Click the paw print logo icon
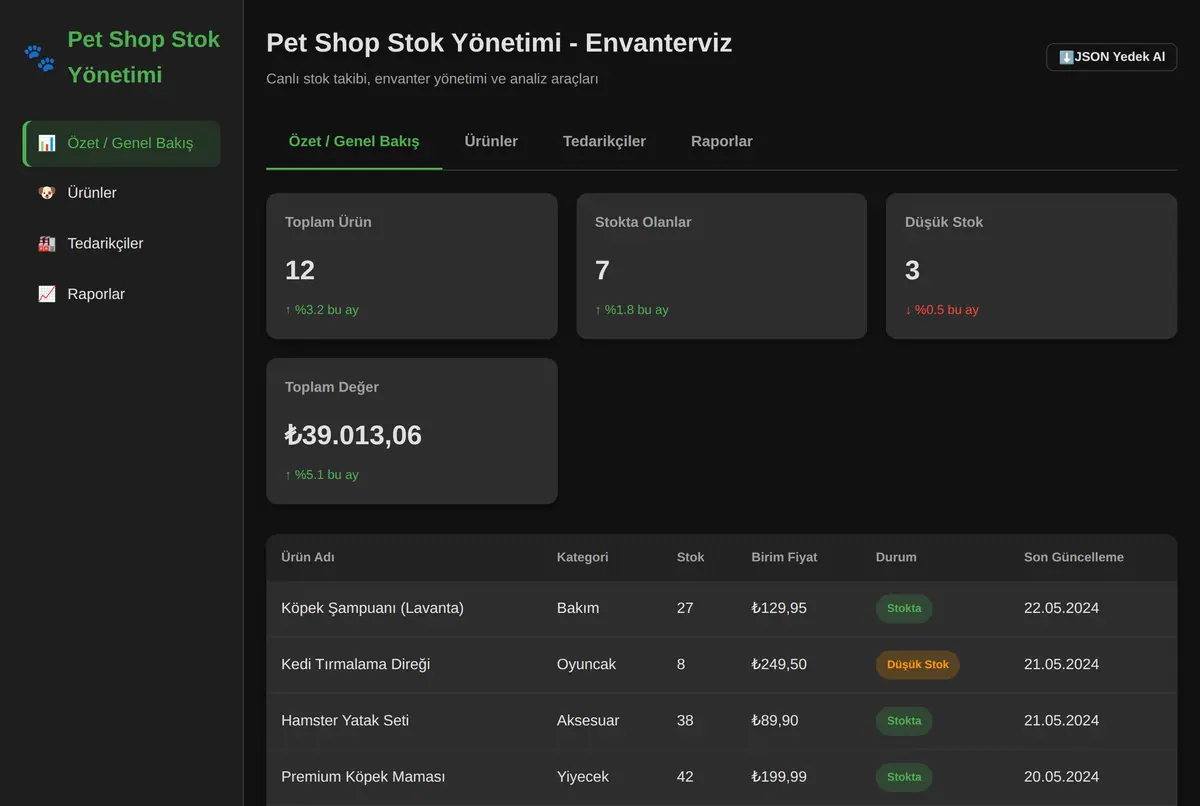Image resolution: width=1200 pixels, height=806 pixels. (39, 57)
